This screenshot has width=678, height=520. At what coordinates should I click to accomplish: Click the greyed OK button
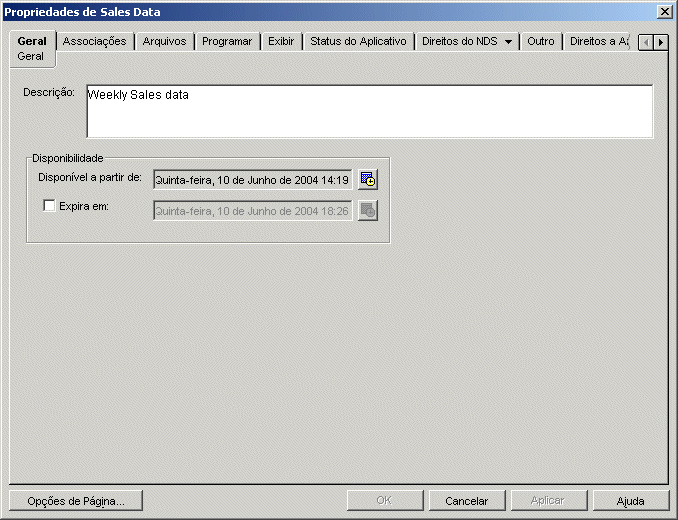[385, 501]
